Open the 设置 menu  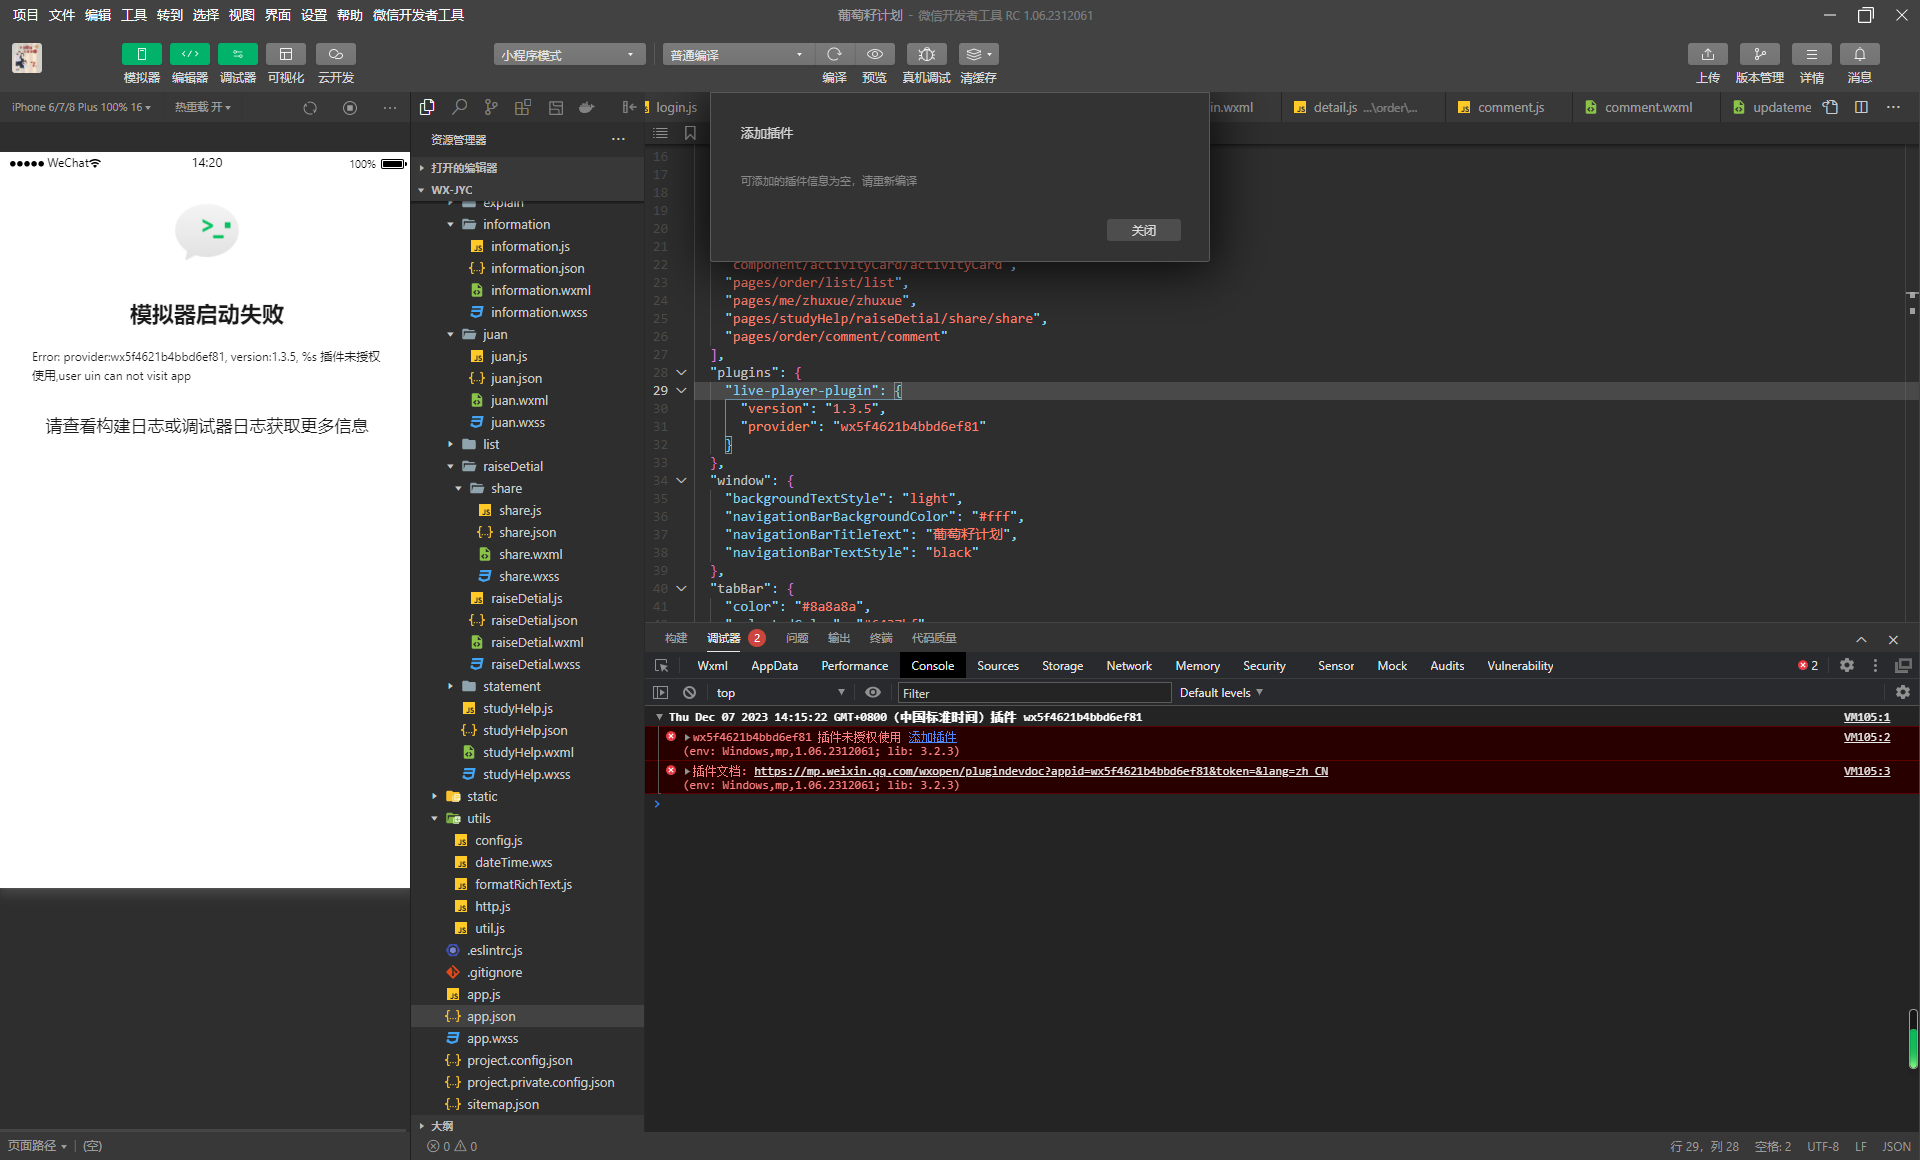(x=314, y=15)
